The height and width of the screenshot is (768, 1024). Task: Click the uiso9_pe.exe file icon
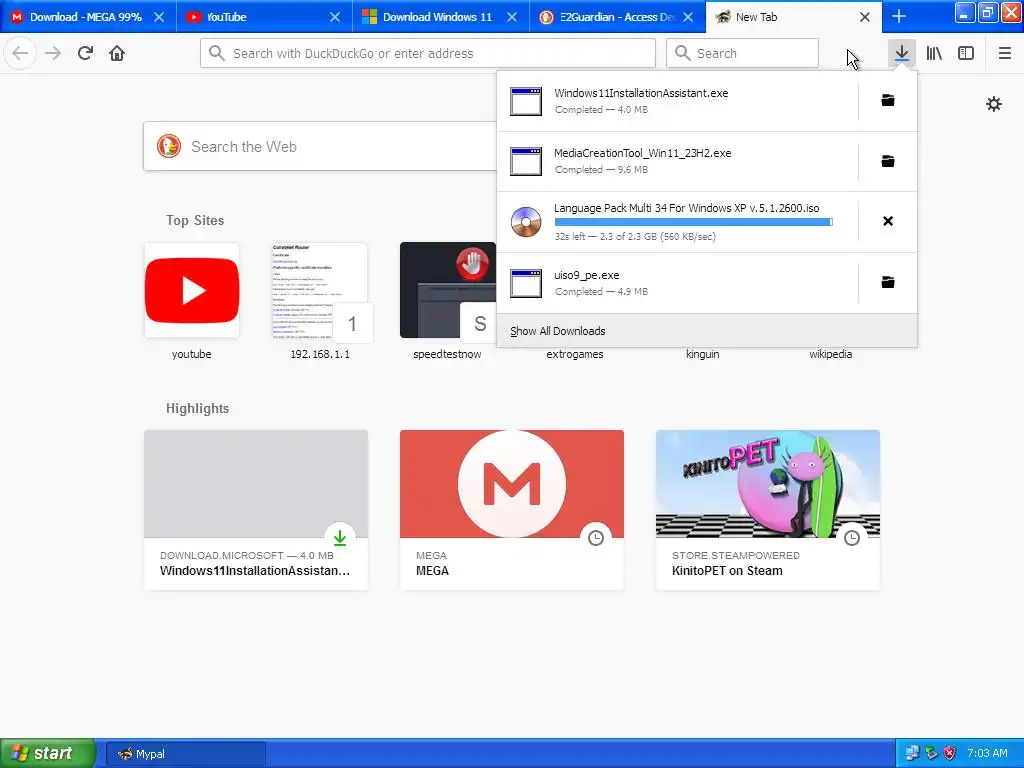click(526, 283)
